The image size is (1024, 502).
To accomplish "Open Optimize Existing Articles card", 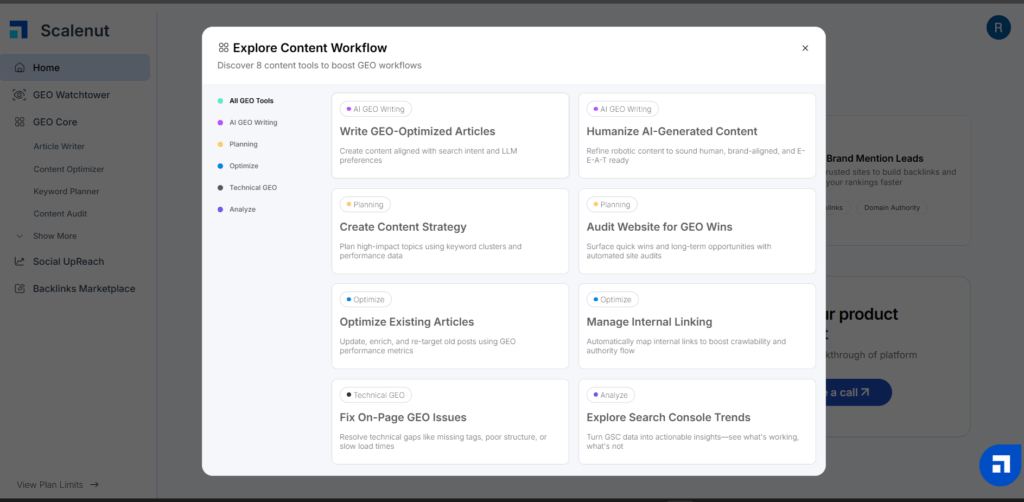I will 450,326.
